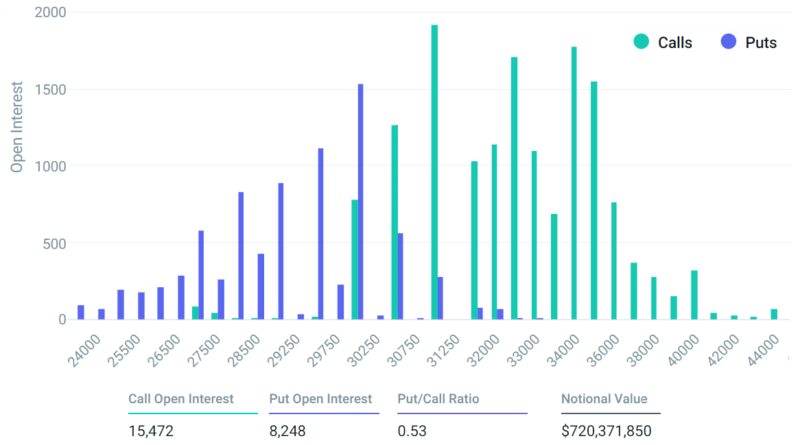The width and height of the screenshot is (800, 445).
Task: Toggle the Puts series in the legend
Action: pos(760,42)
